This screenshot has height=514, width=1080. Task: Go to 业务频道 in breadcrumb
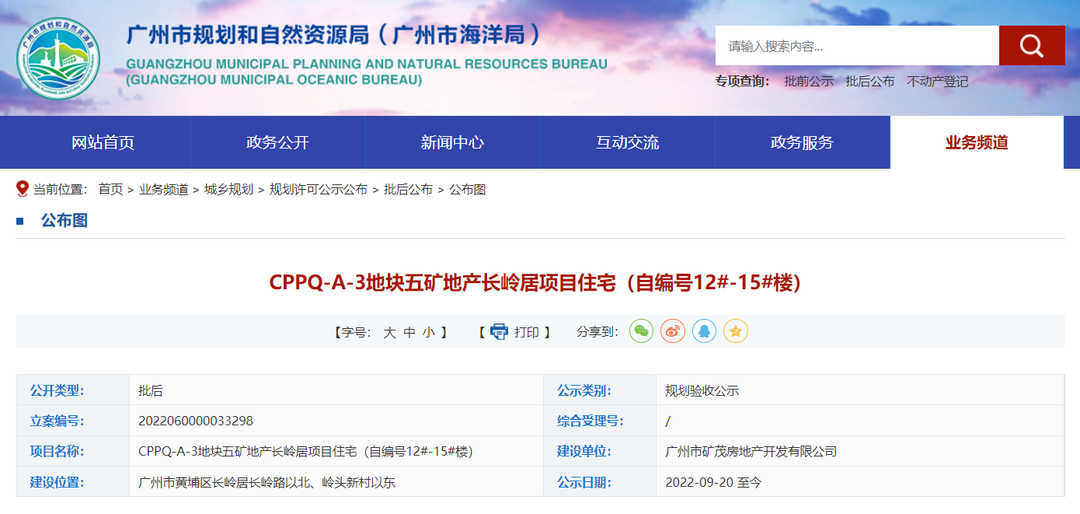[163, 189]
